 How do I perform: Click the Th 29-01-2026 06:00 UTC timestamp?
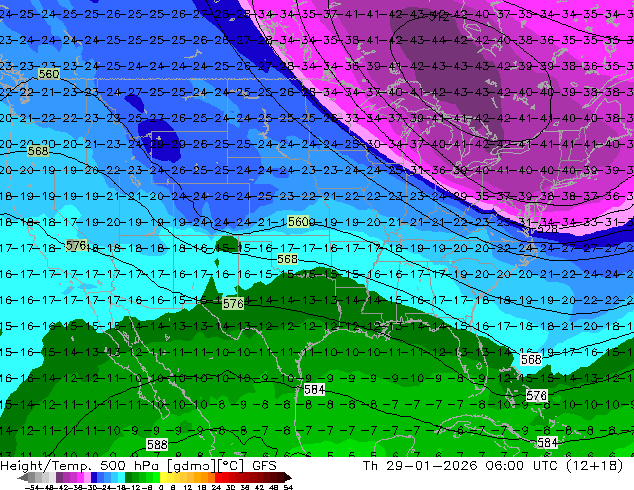point(459,466)
